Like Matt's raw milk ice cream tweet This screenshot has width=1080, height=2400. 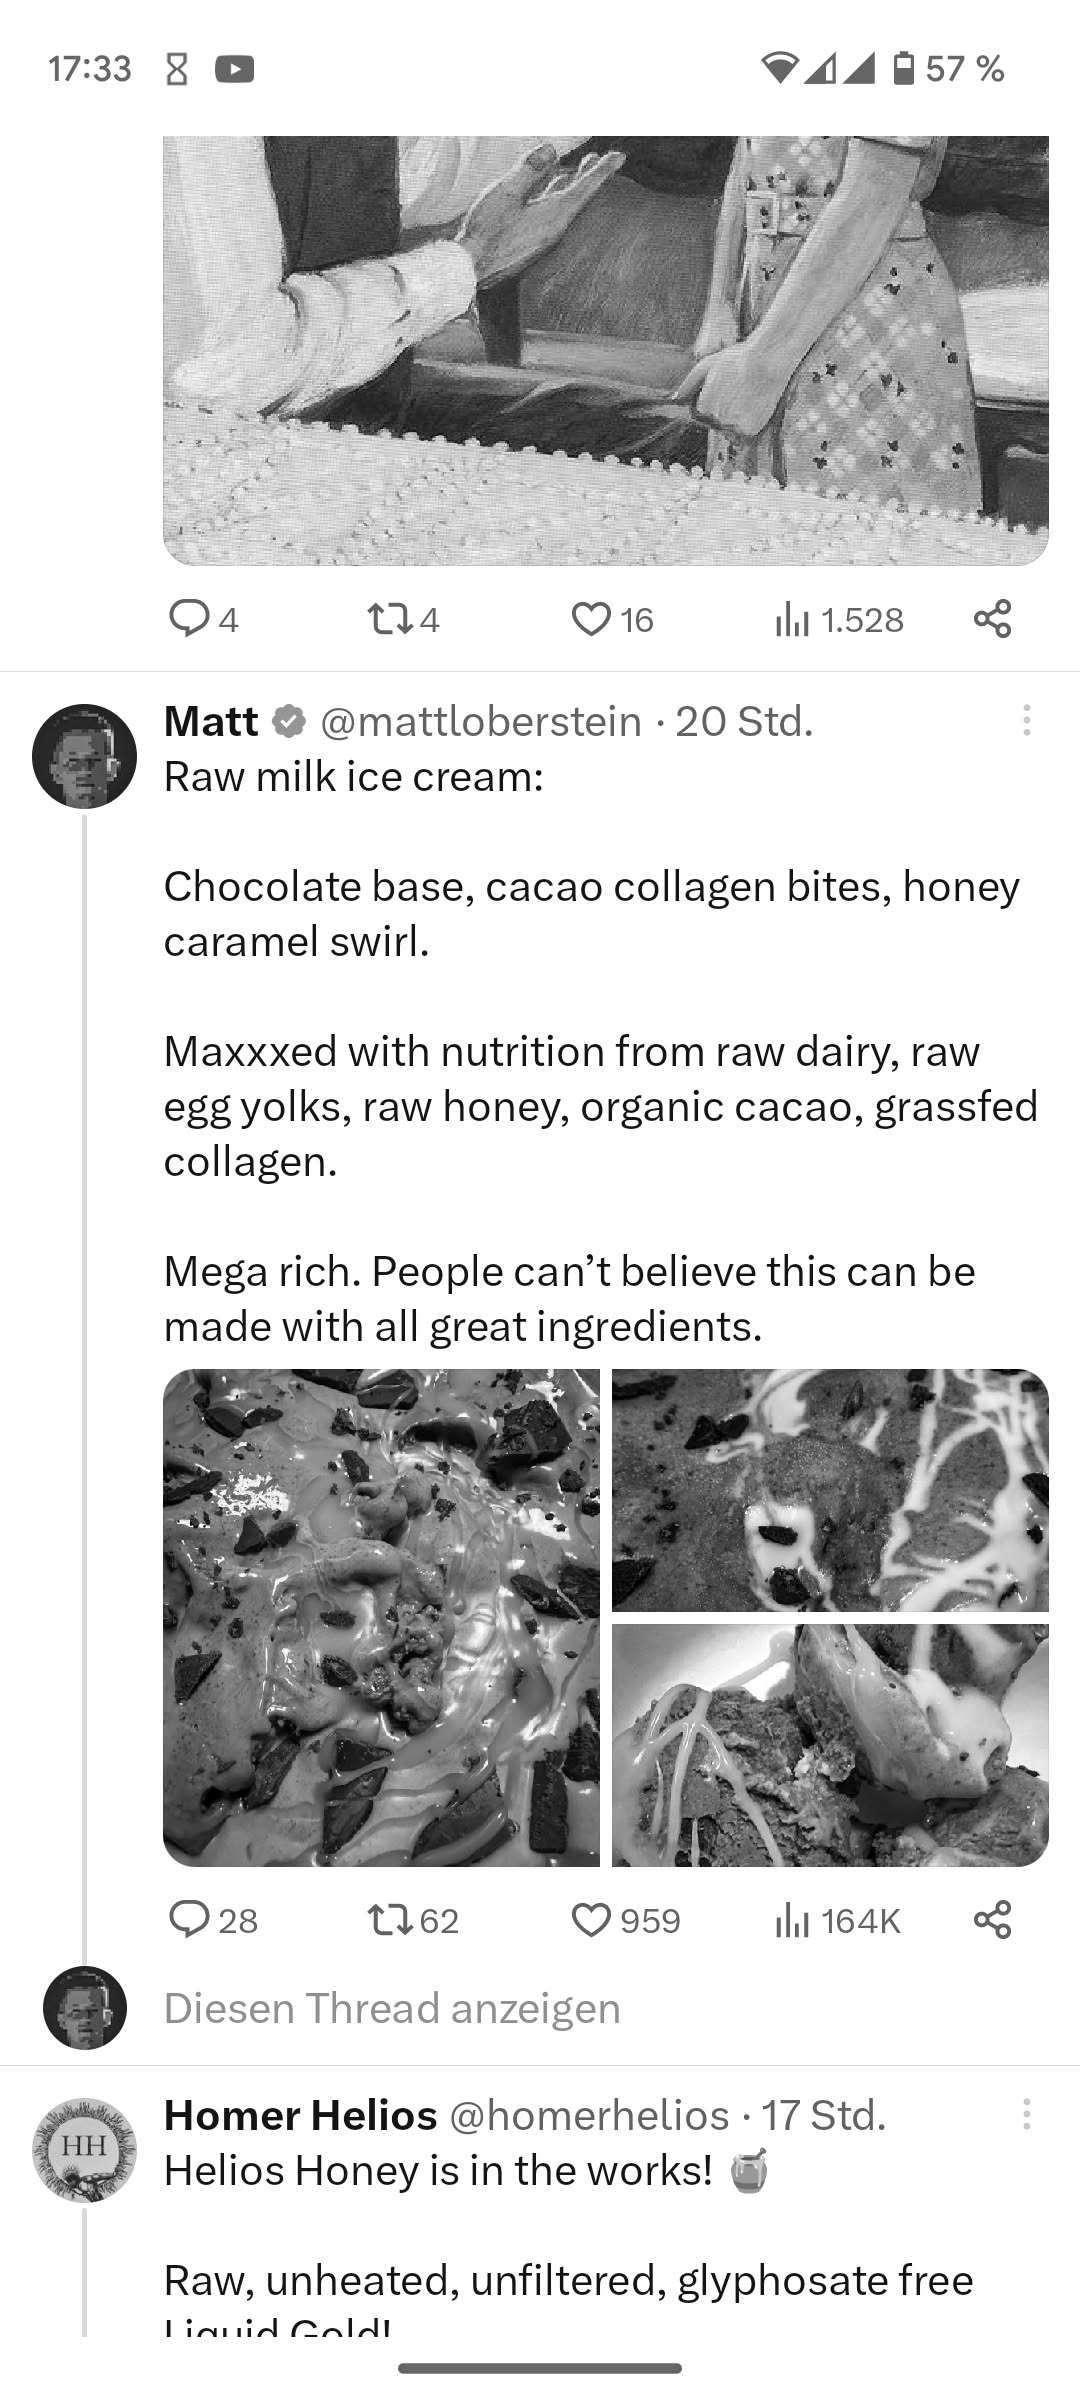coord(591,1920)
